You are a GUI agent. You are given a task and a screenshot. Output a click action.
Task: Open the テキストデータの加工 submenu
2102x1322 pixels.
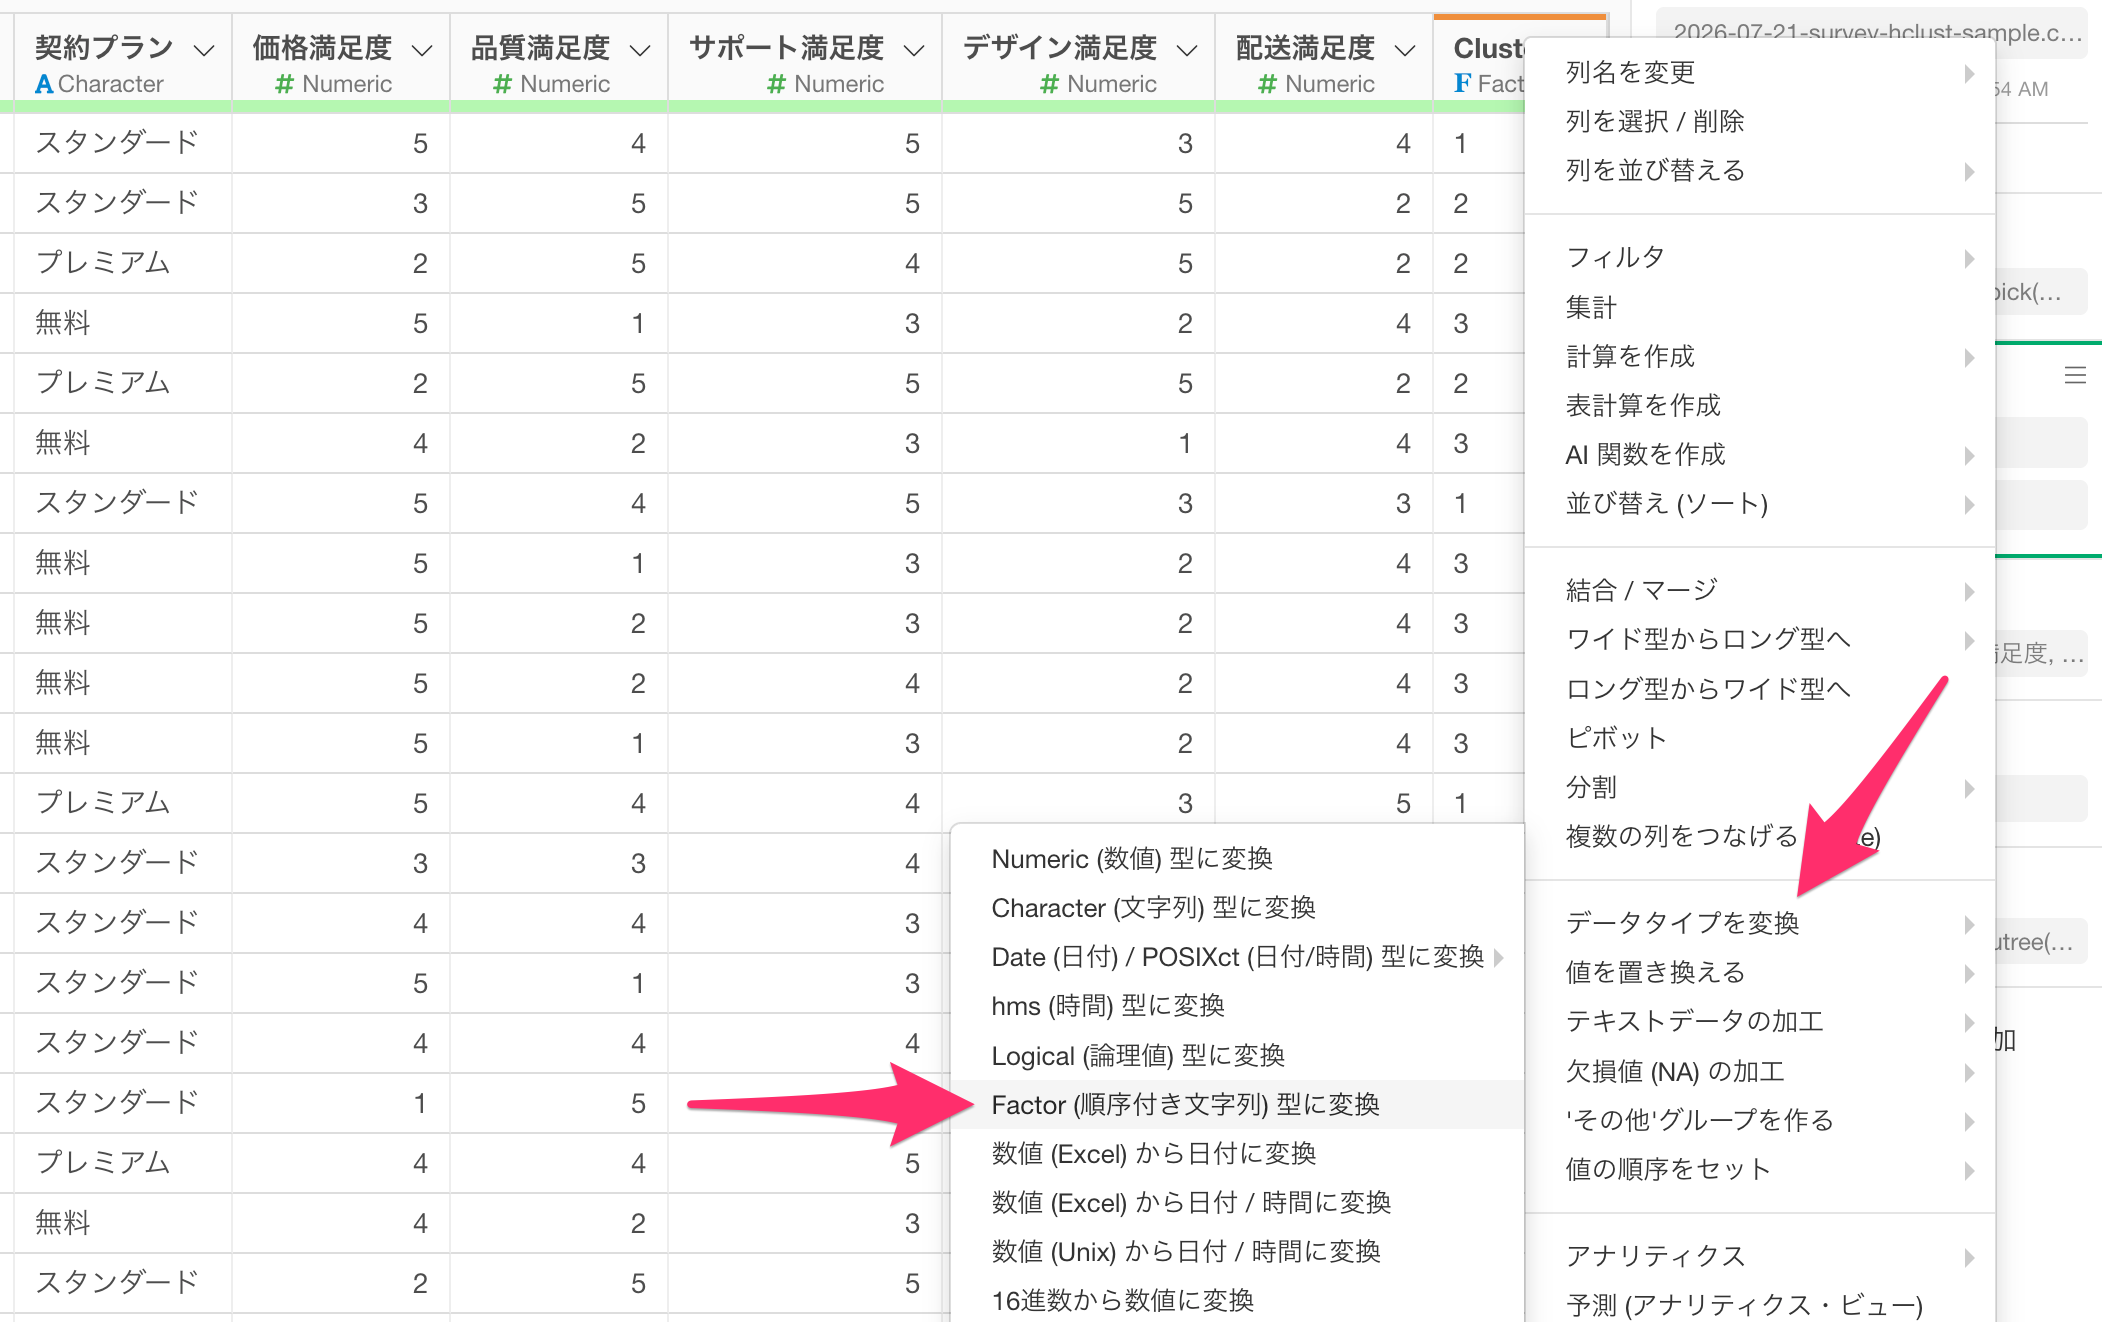(x=1760, y=1021)
